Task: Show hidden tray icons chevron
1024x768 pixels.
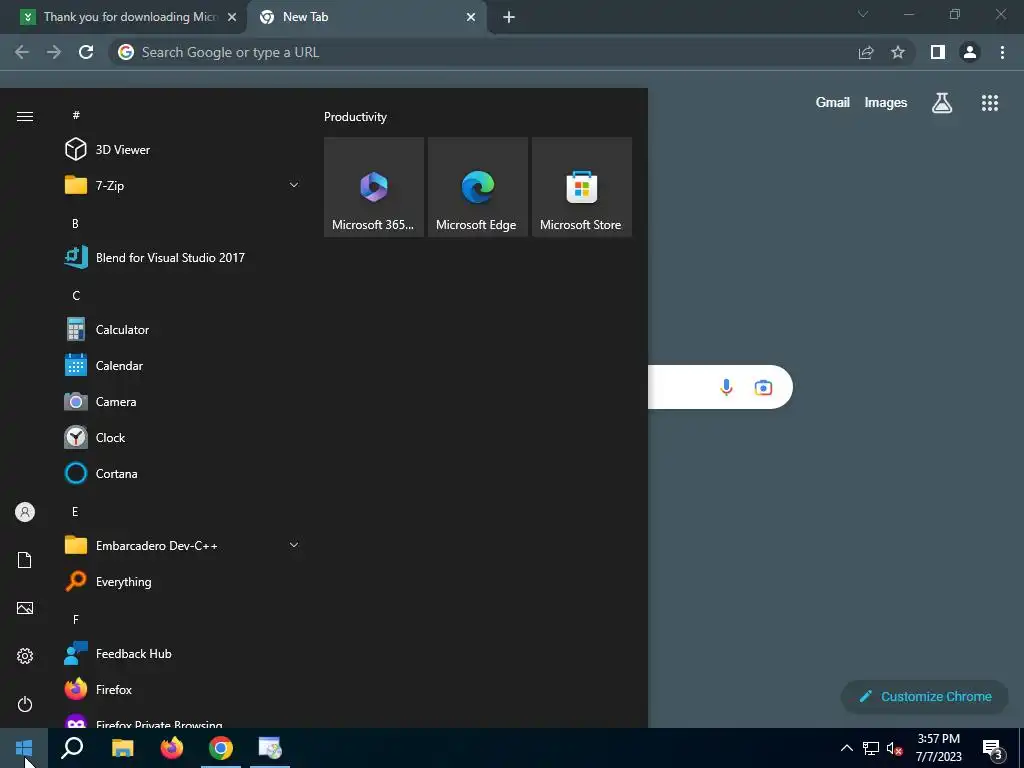Action: (x=846, y=748)
